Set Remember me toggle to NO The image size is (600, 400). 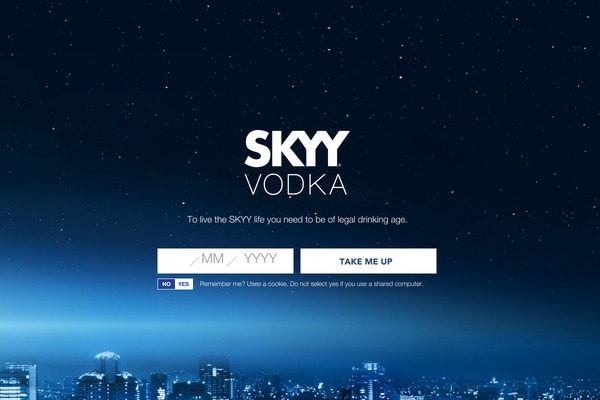point(166,284)
